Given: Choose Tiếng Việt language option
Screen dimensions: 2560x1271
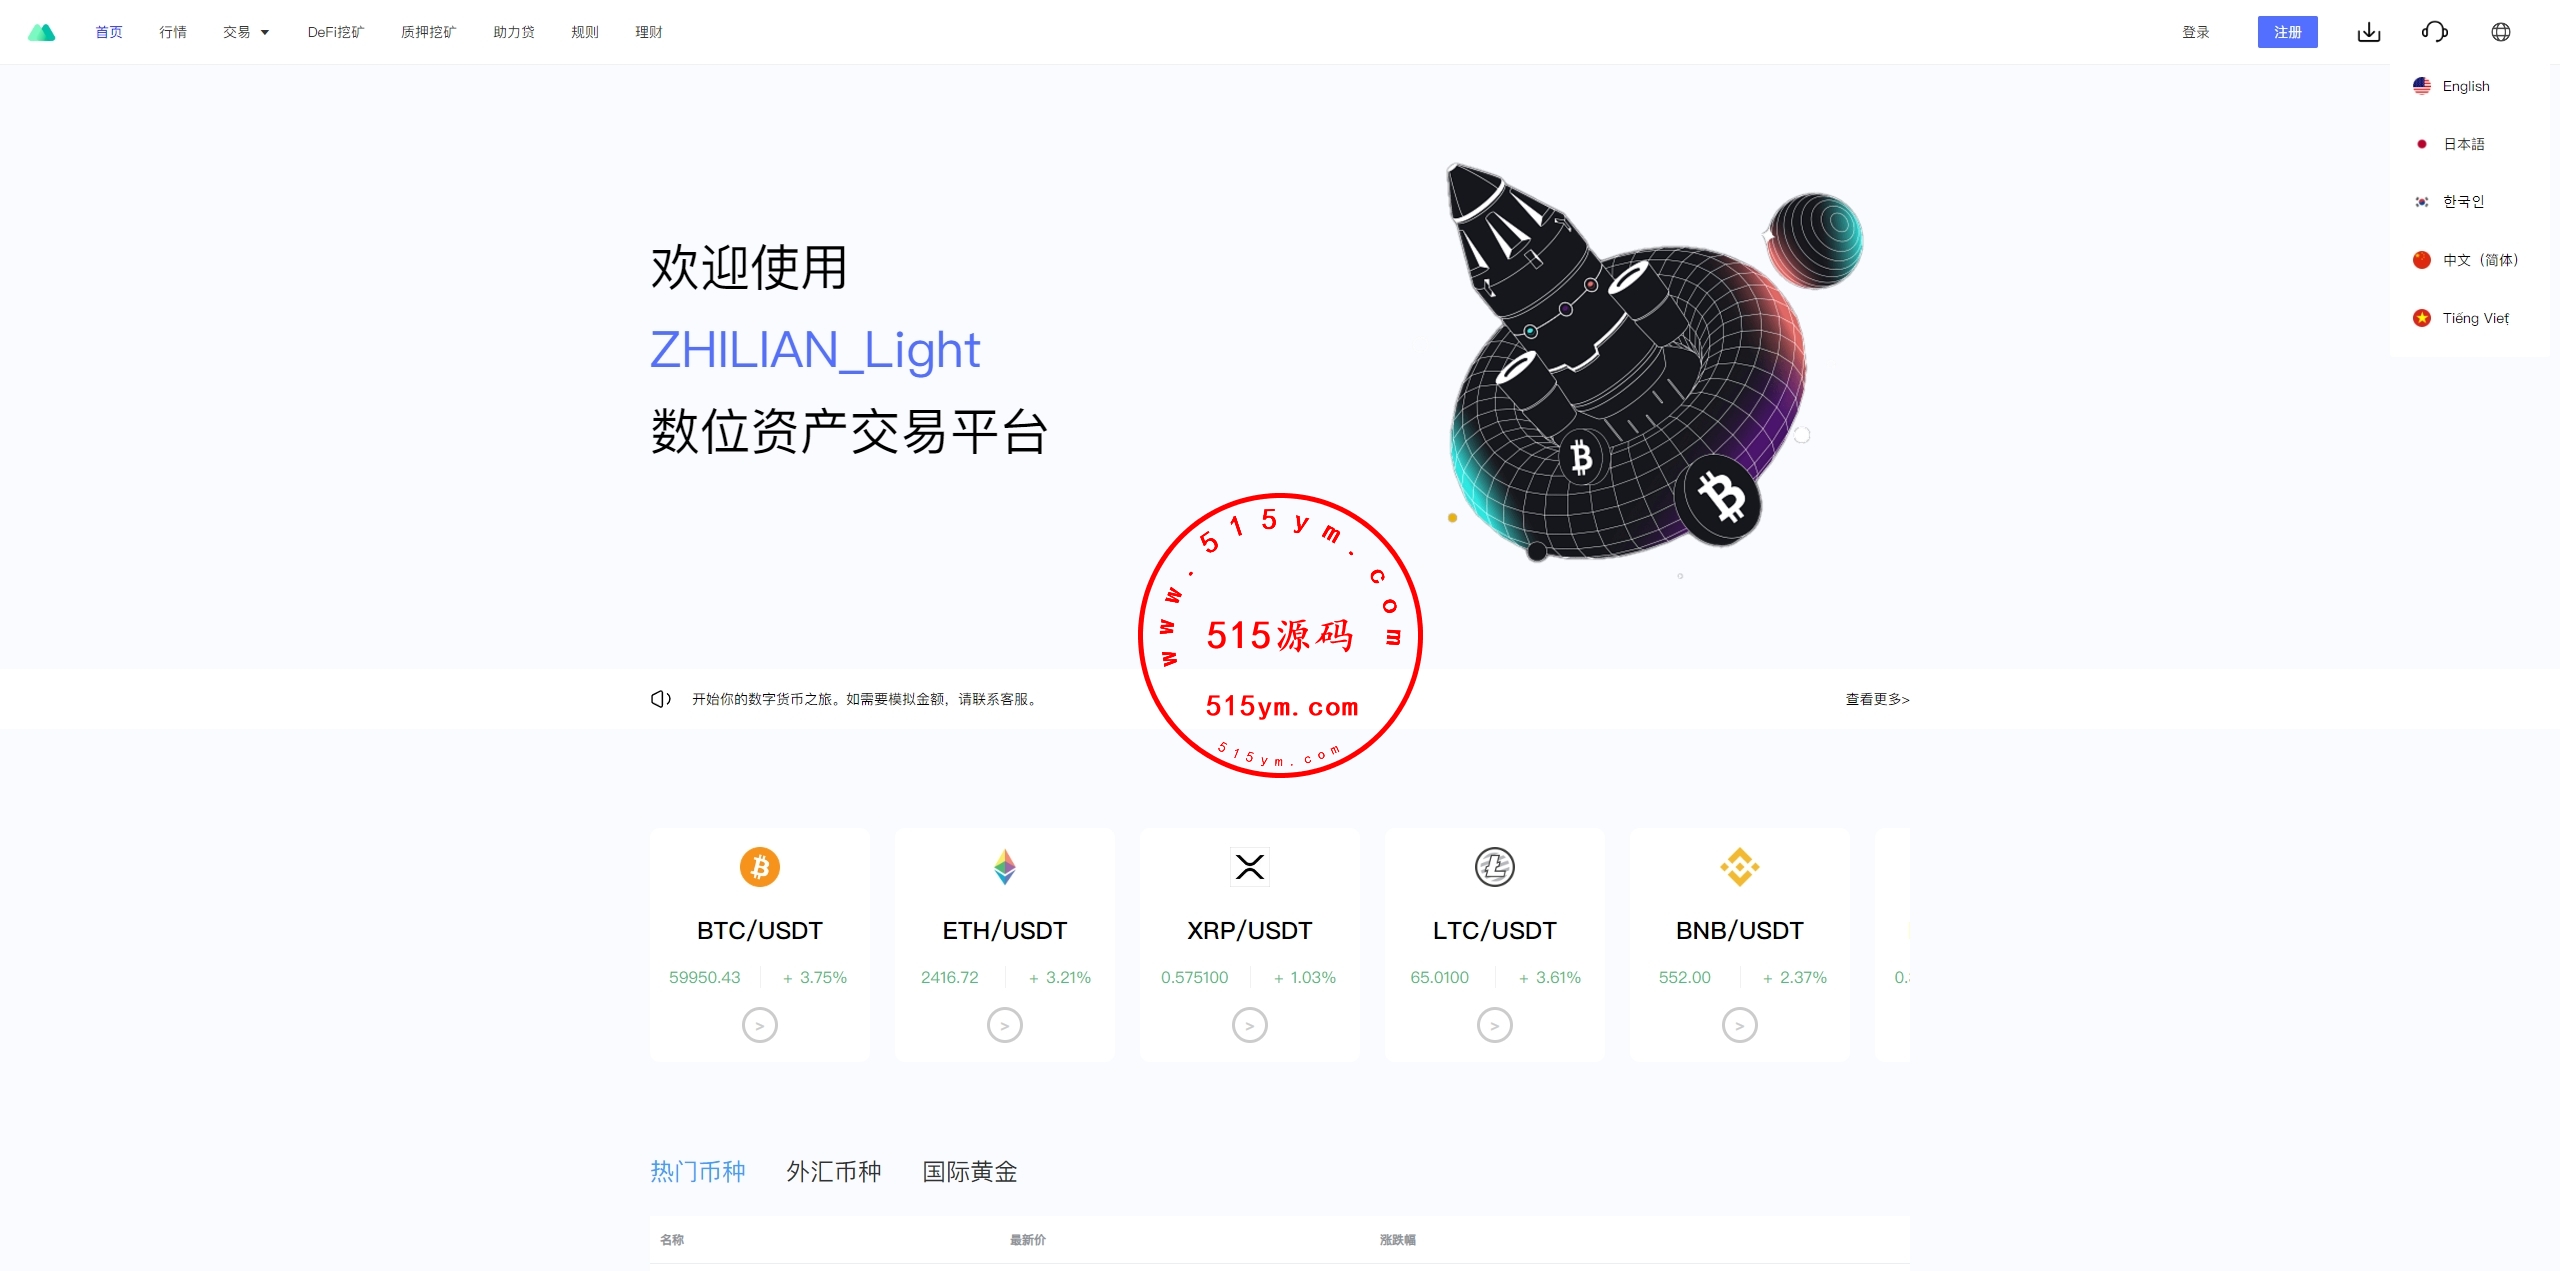Looking at the screenshot, I should 2475,318.
